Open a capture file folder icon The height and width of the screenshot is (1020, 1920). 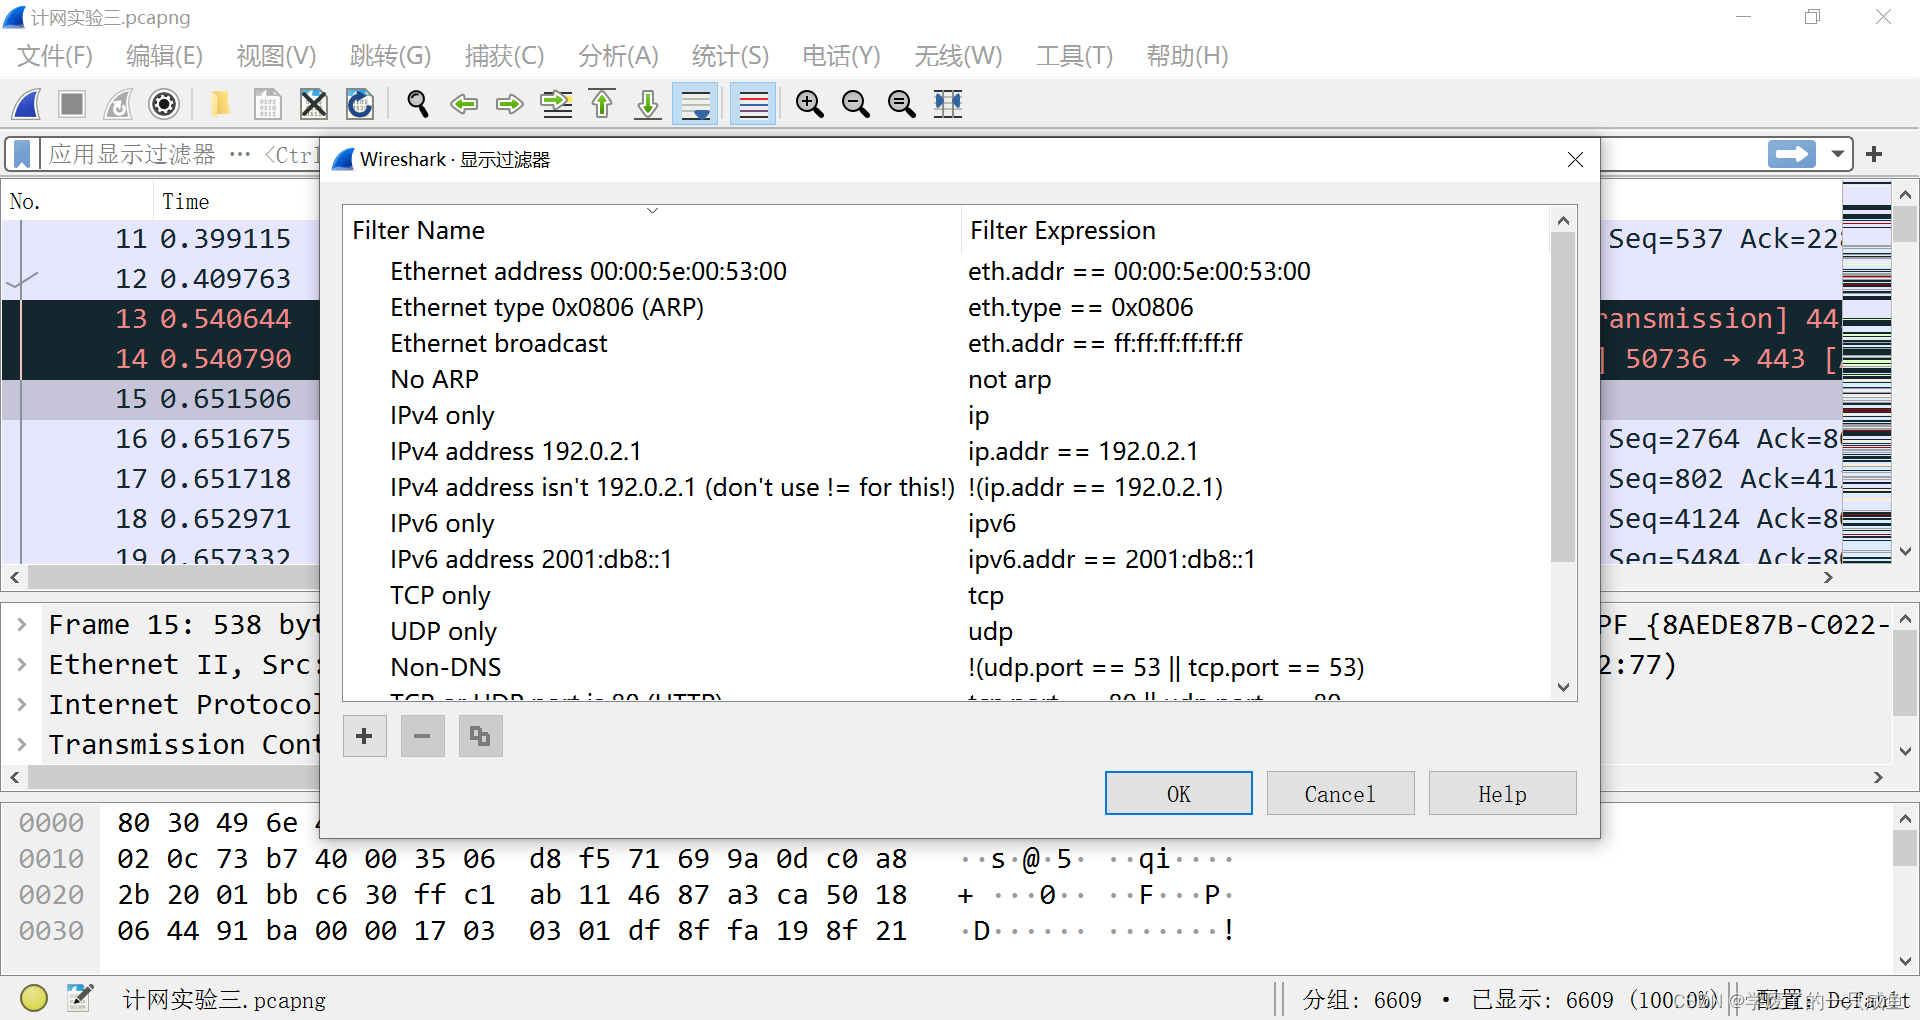220,104
